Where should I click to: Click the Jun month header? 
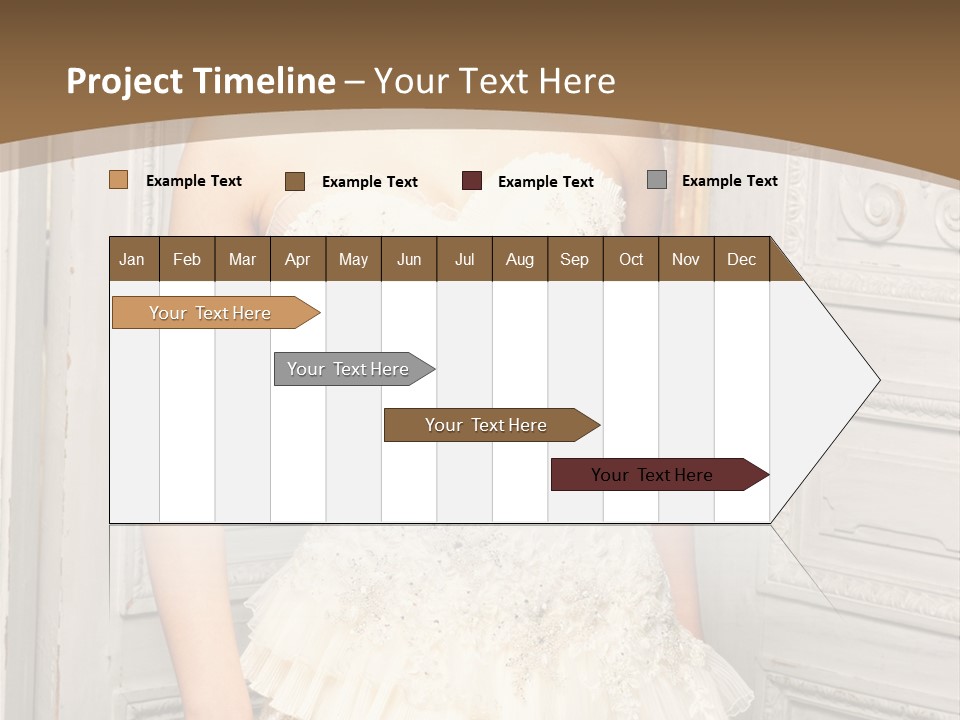point(409,259)
